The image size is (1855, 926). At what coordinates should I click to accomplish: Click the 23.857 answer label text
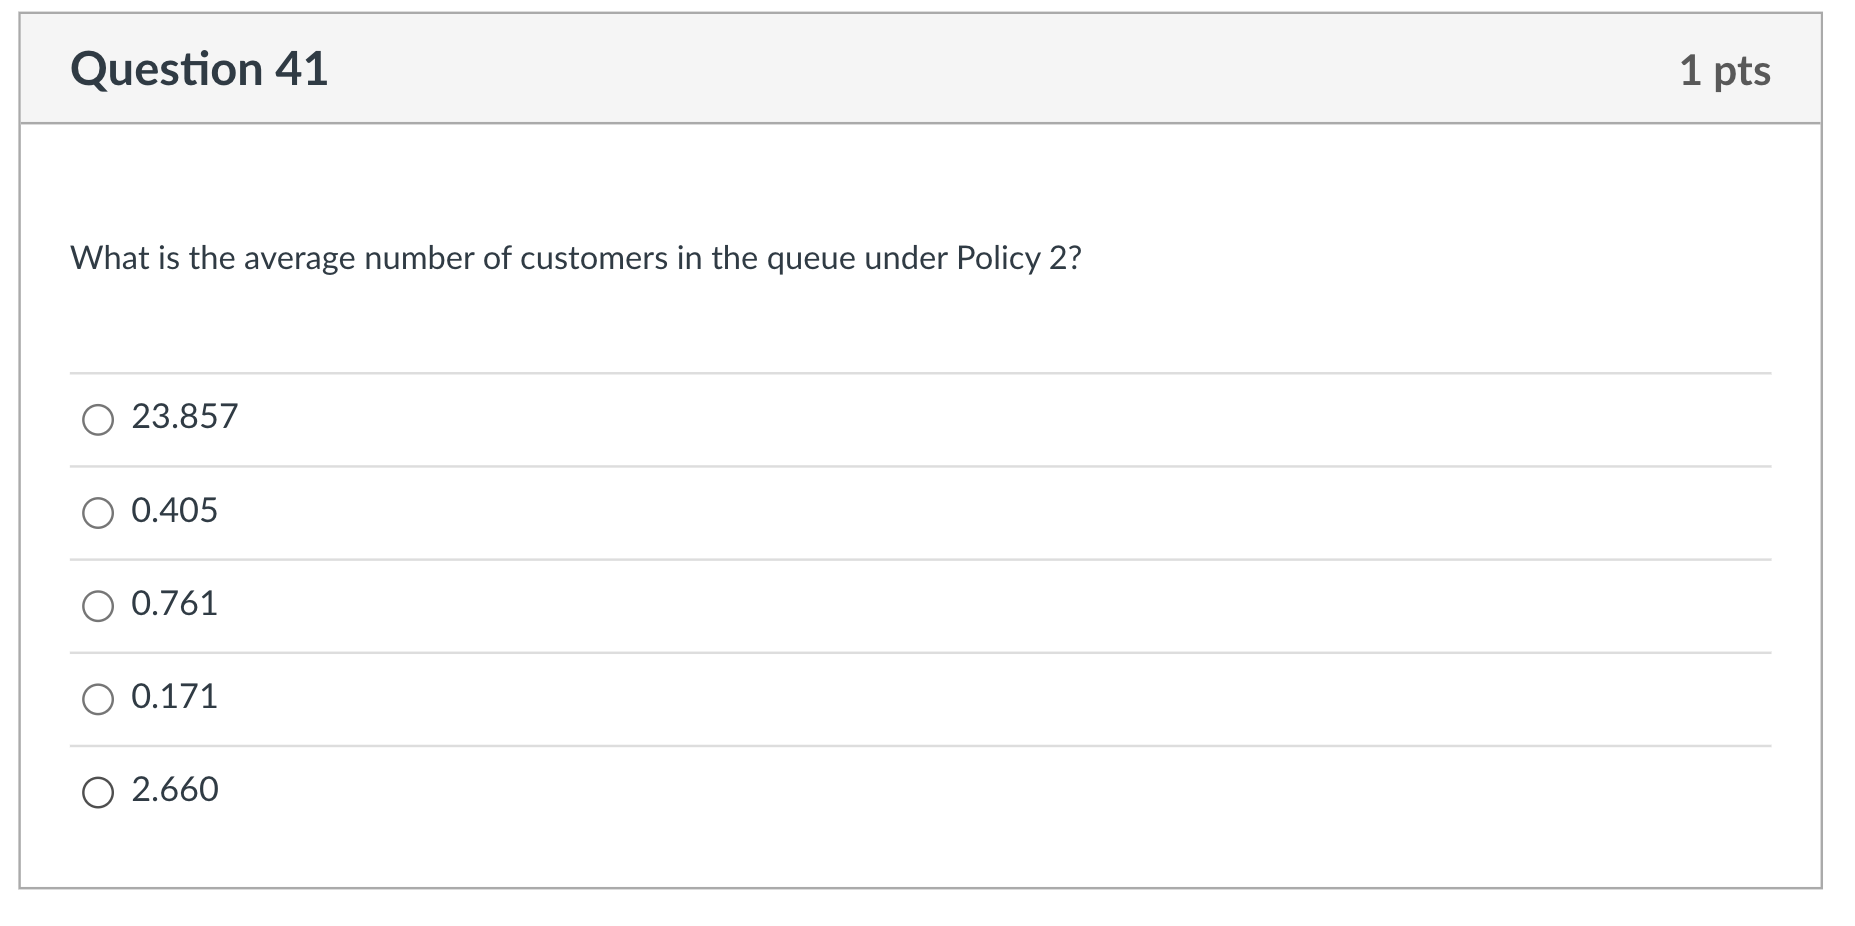coord(185,416)
